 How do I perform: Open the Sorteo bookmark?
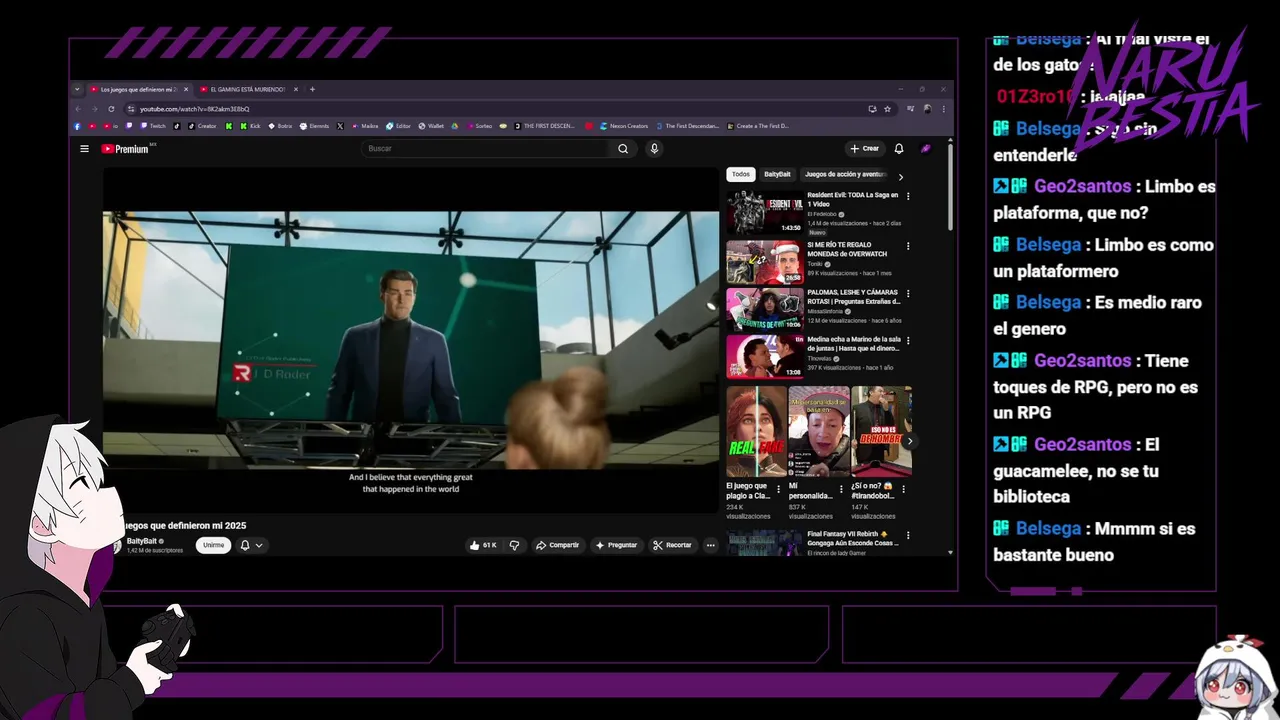[478, 126]
